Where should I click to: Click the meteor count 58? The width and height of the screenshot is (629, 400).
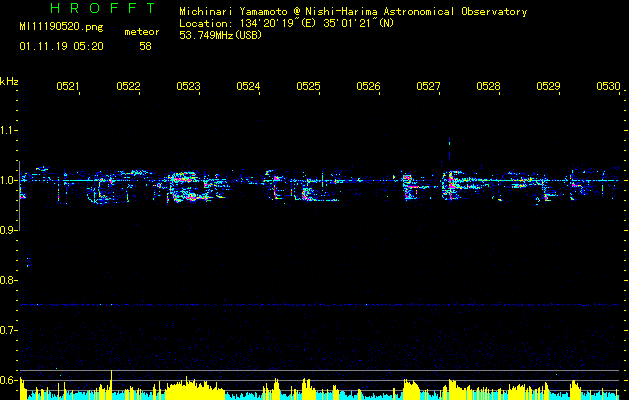pyautogui.click(x=145, y=47)
